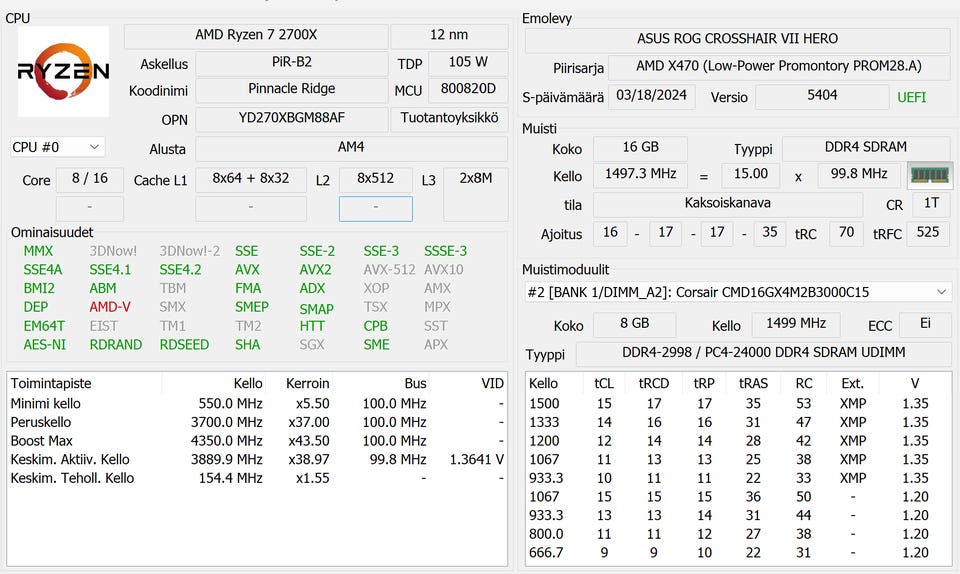Click the Pinnacle Ridge codename field
This screenshot has width=960, height=574.
(291, 89)
